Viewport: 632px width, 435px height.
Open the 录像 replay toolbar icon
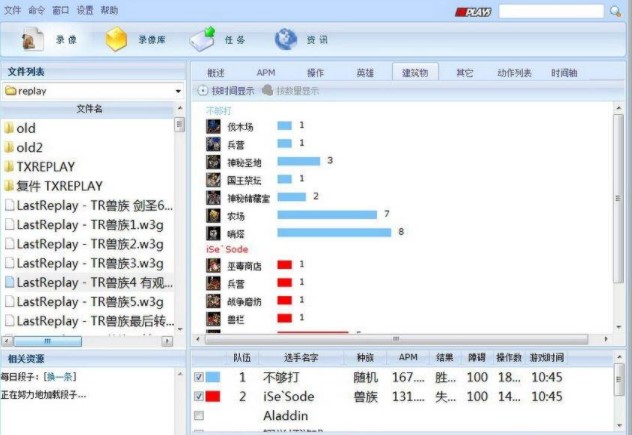33,40
